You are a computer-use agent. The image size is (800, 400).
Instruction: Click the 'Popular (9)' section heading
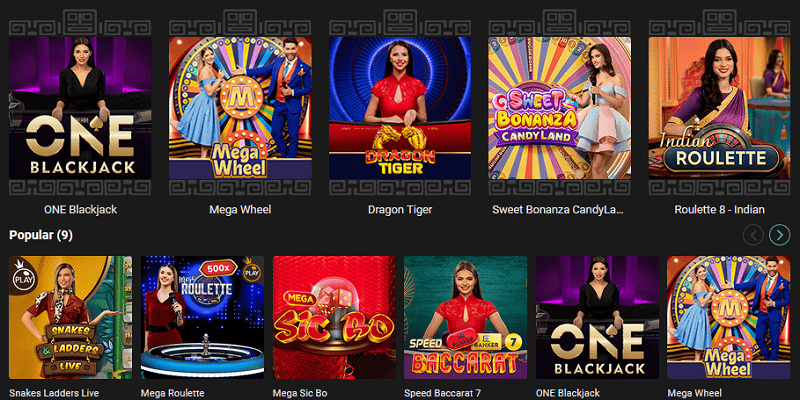click(41, 235)
